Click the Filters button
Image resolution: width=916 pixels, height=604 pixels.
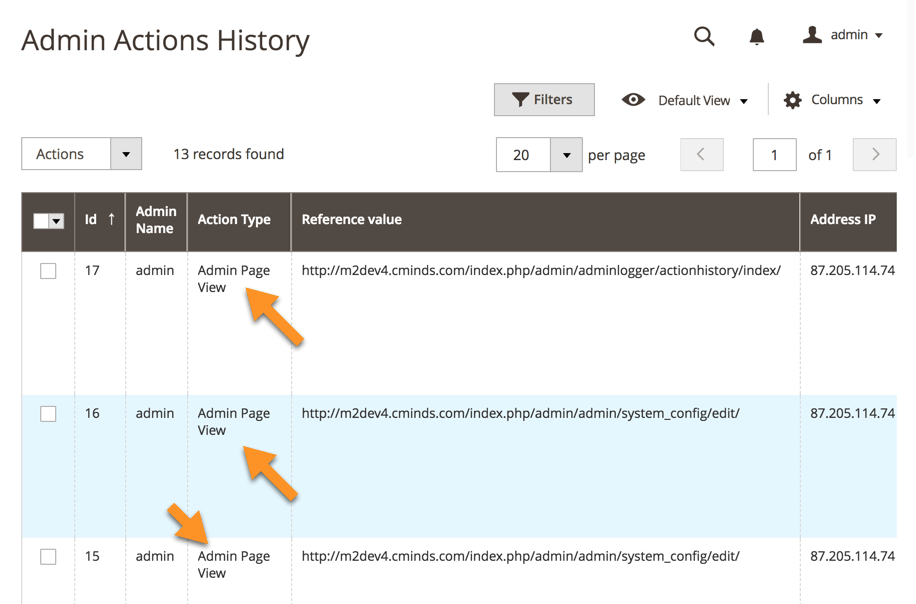544,100
